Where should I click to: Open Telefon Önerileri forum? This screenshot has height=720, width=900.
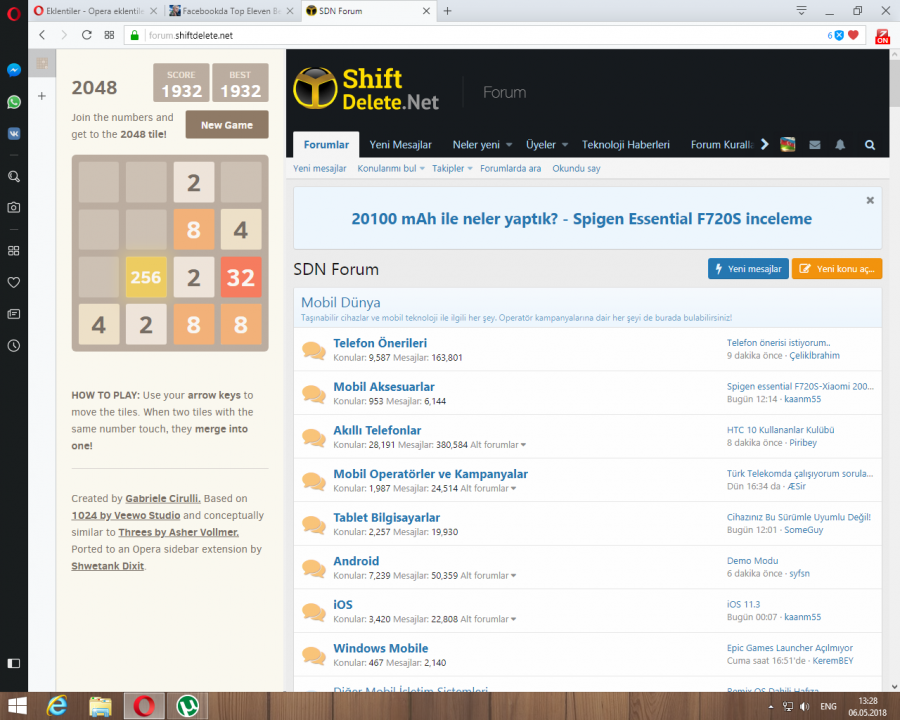point(380,343)
